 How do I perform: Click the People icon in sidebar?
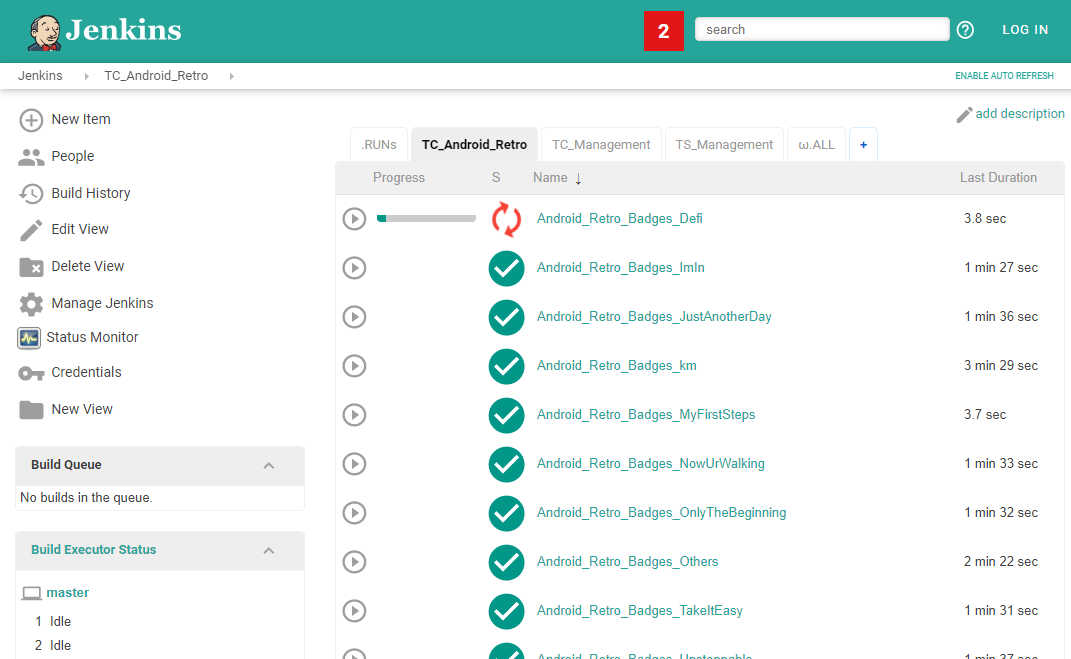(x=31, y=157)
